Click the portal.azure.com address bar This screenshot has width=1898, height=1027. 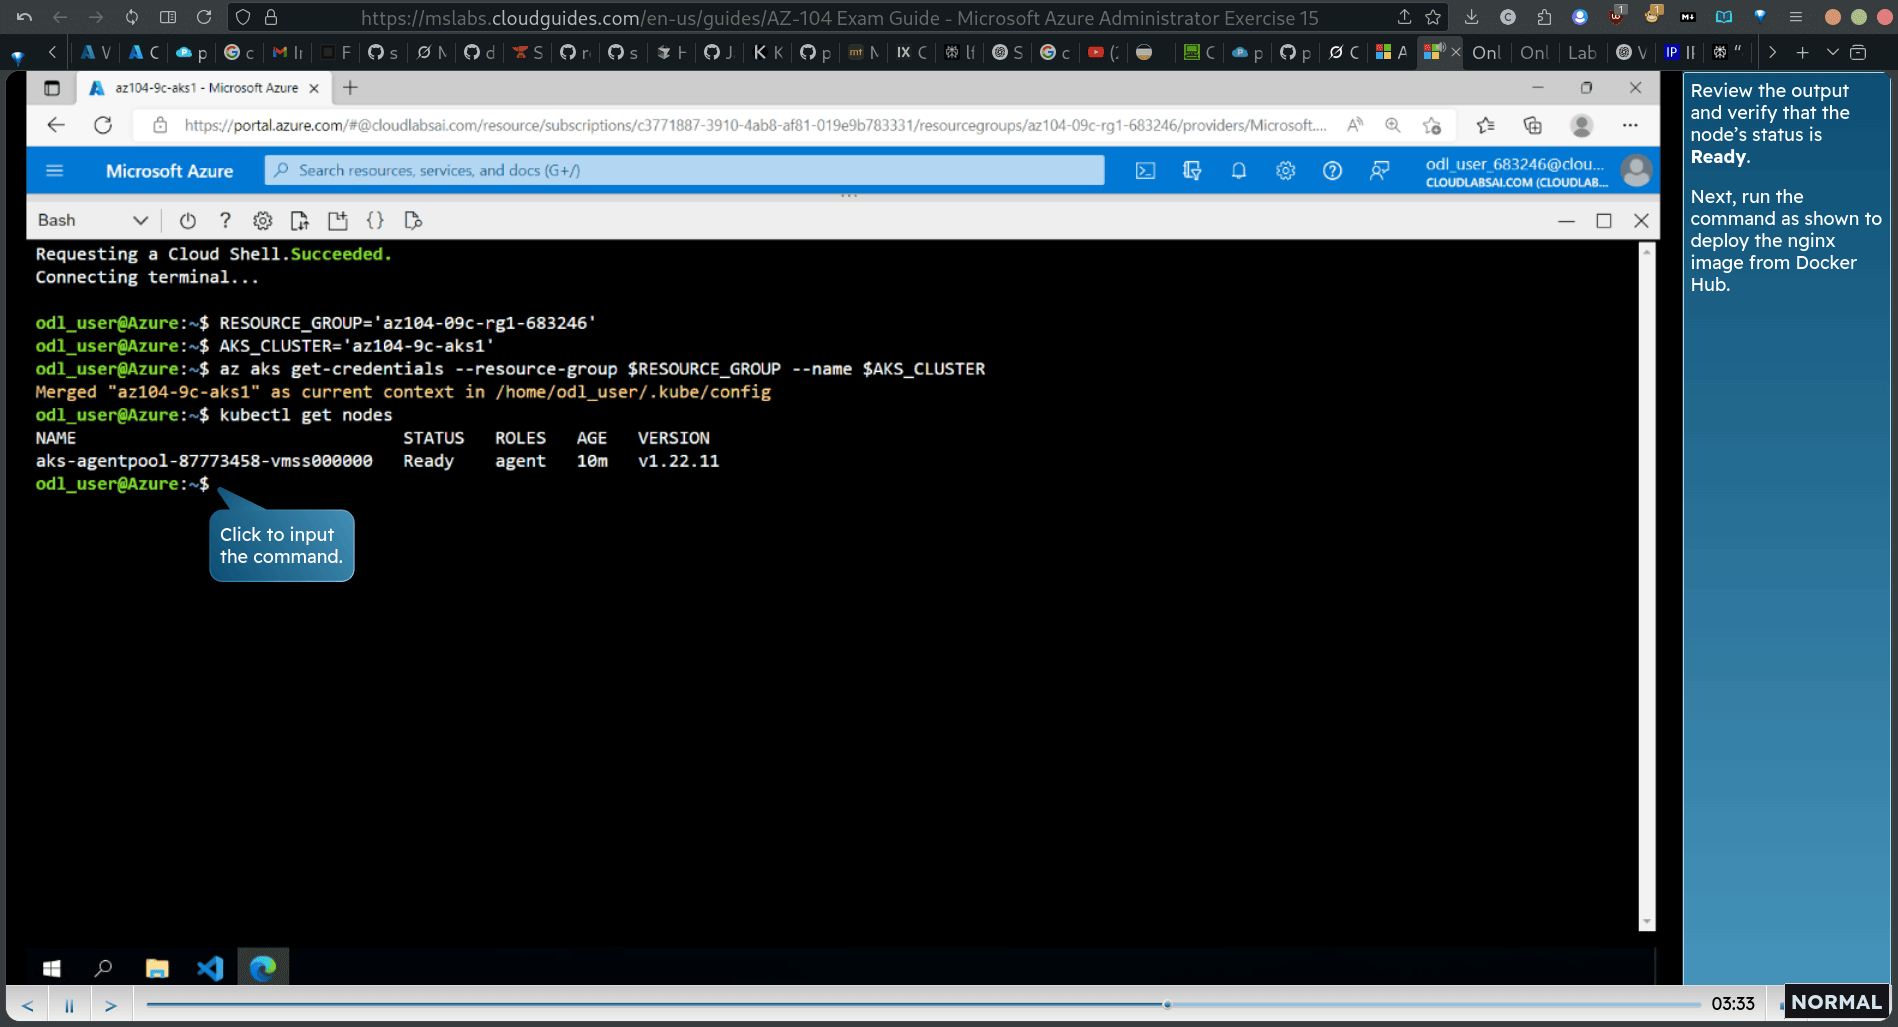(755, 125)
